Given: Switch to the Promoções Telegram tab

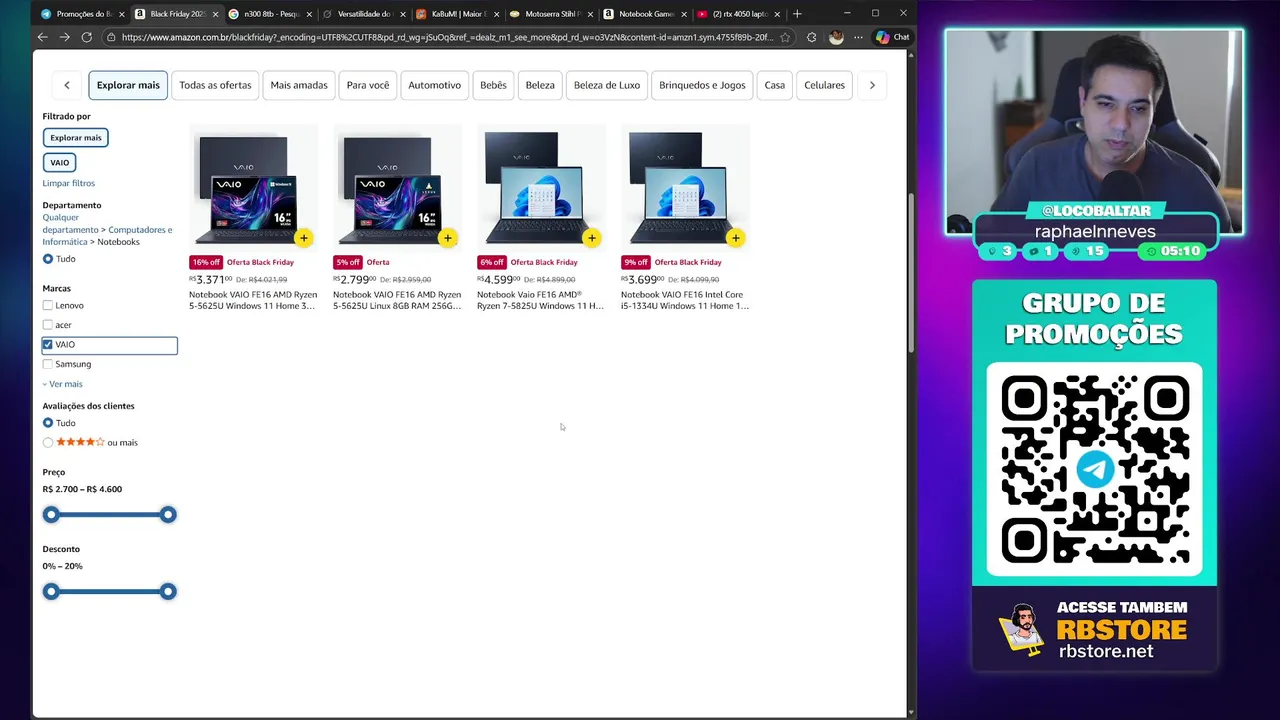Looking at the screenshot, I should click(x=76, y=14).
